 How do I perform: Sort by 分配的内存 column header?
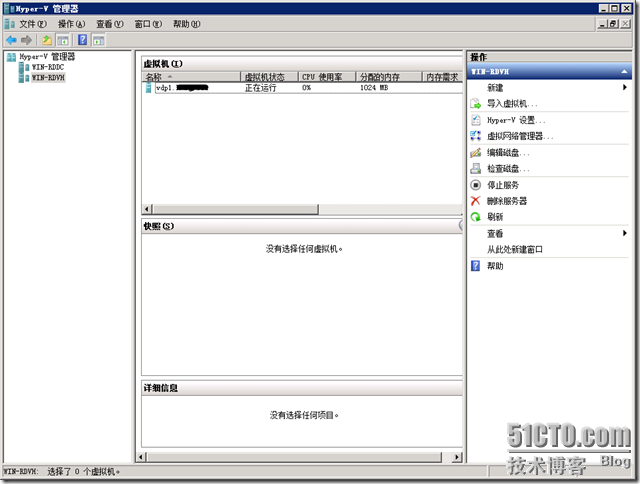pyautogui.click(x=389, y=77)
